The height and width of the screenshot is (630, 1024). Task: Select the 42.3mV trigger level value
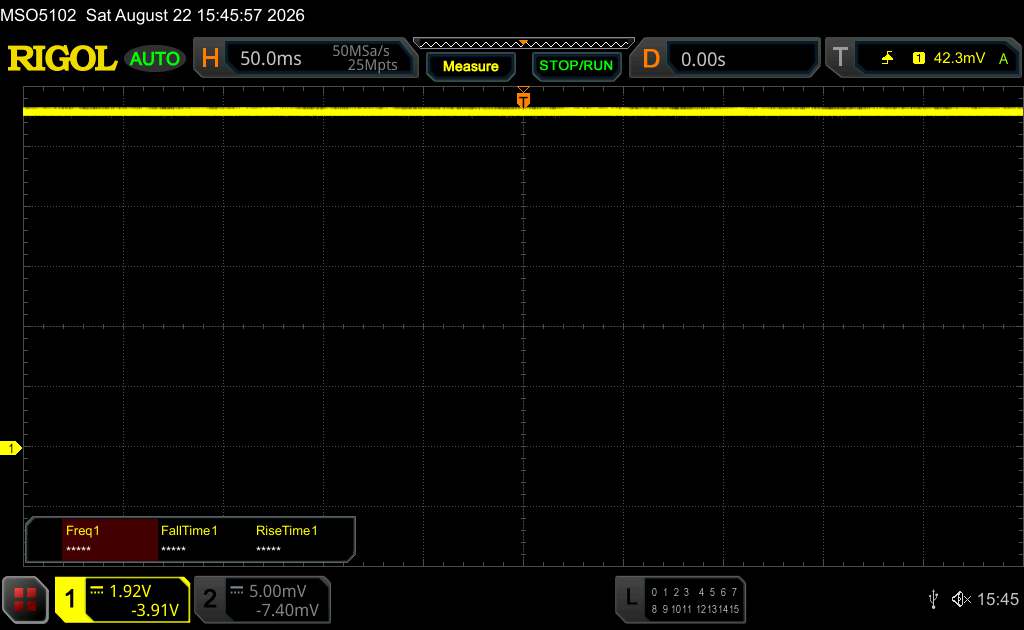pyautogui.click(x=959, y=58)
